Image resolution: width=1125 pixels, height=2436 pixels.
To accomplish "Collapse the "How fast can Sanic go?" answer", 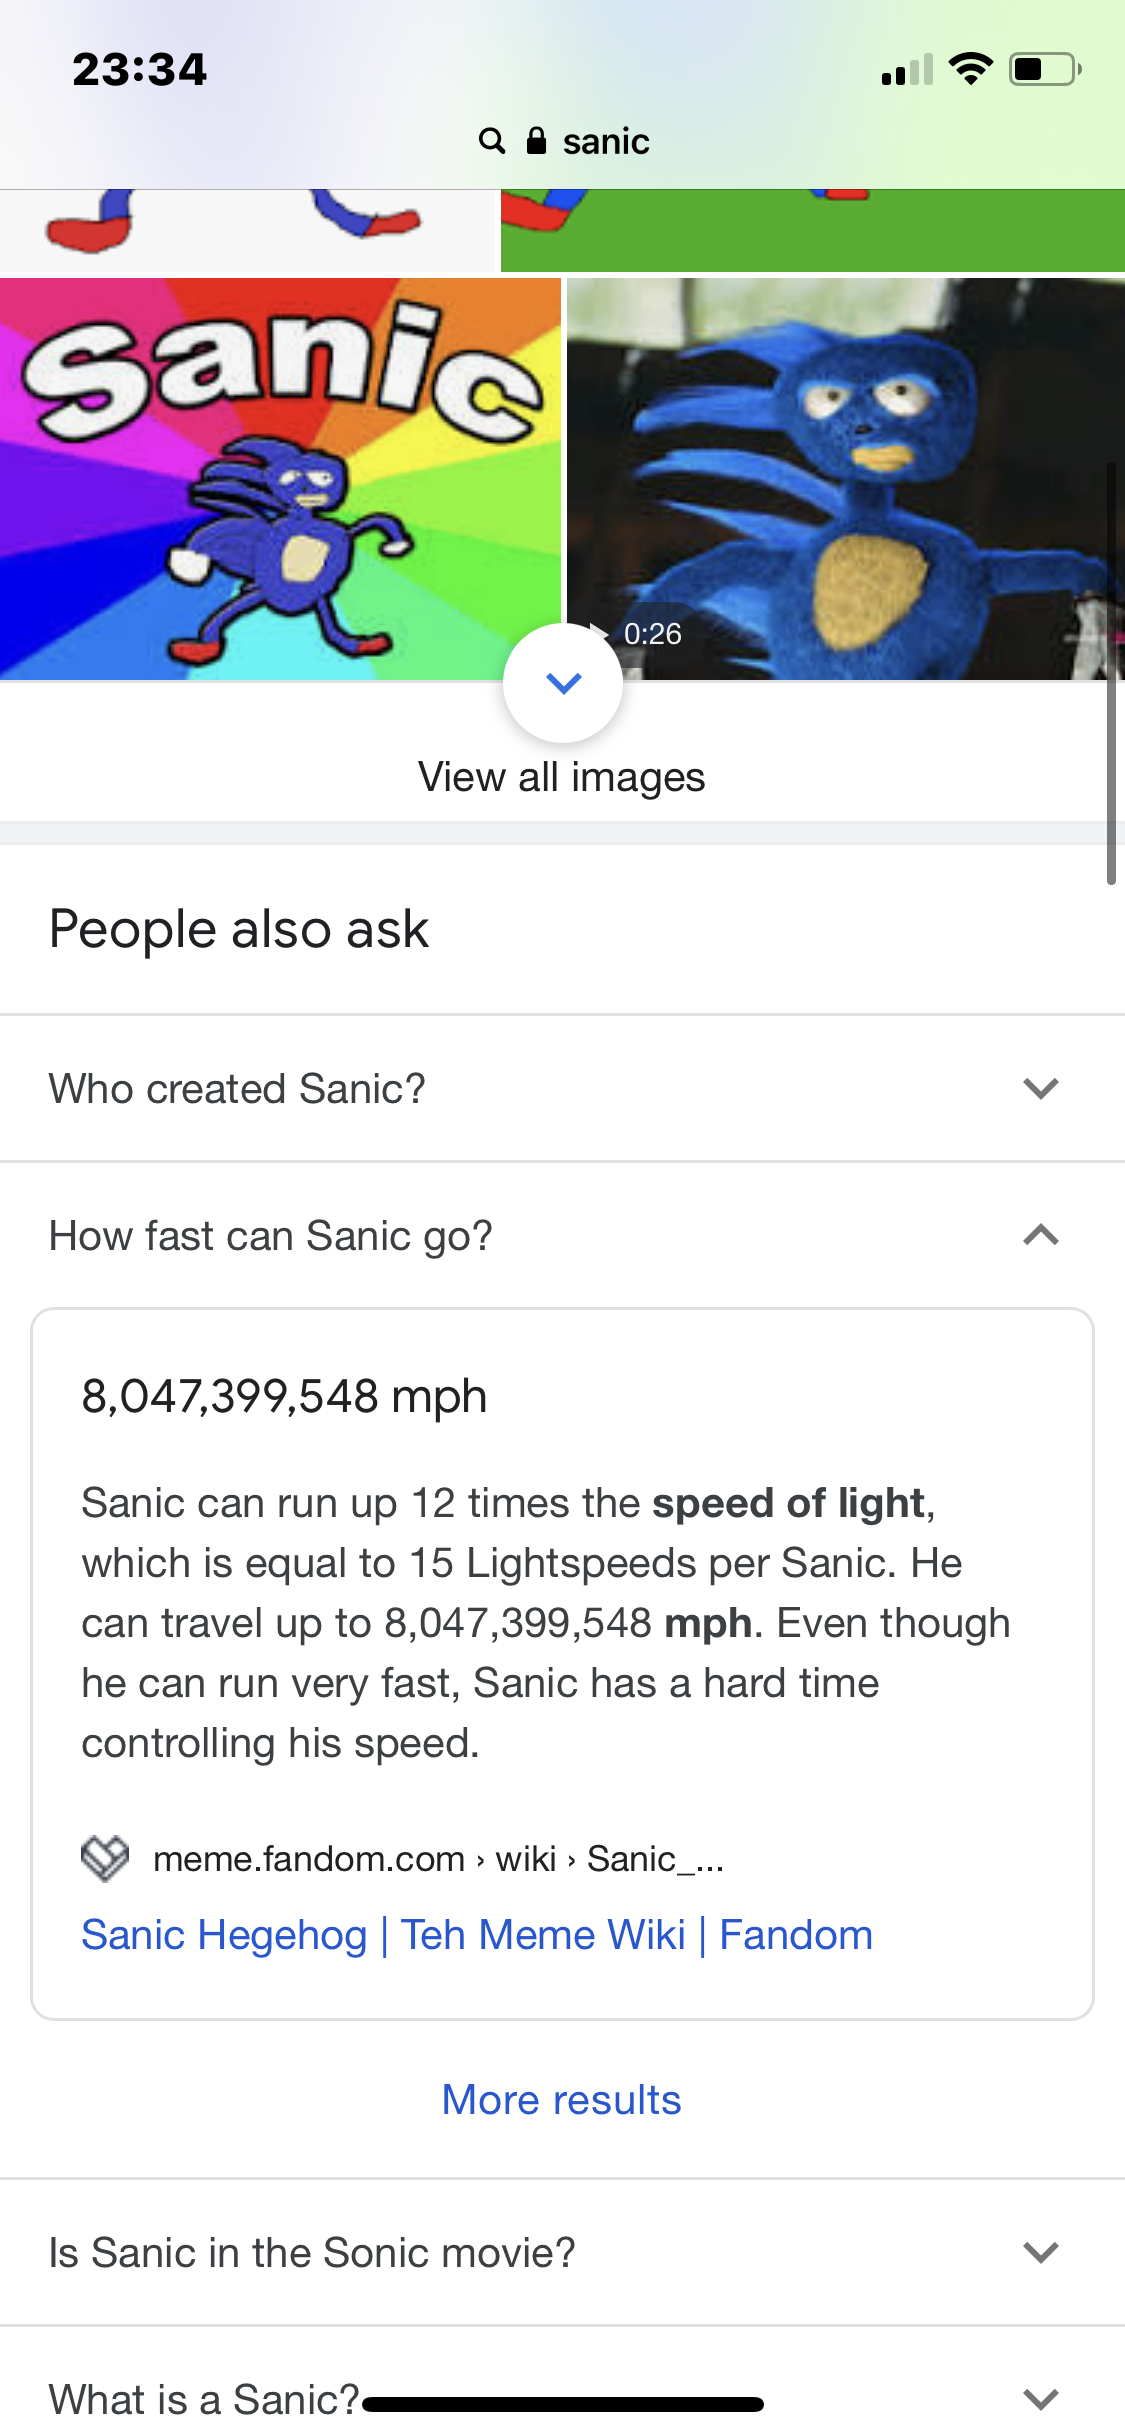I will (1040, 1236).
